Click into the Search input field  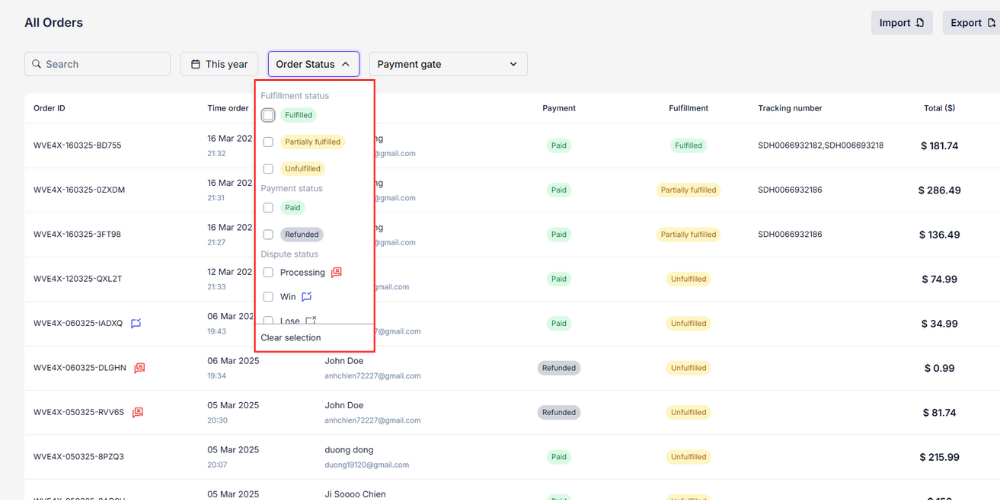tap(105, 64)
